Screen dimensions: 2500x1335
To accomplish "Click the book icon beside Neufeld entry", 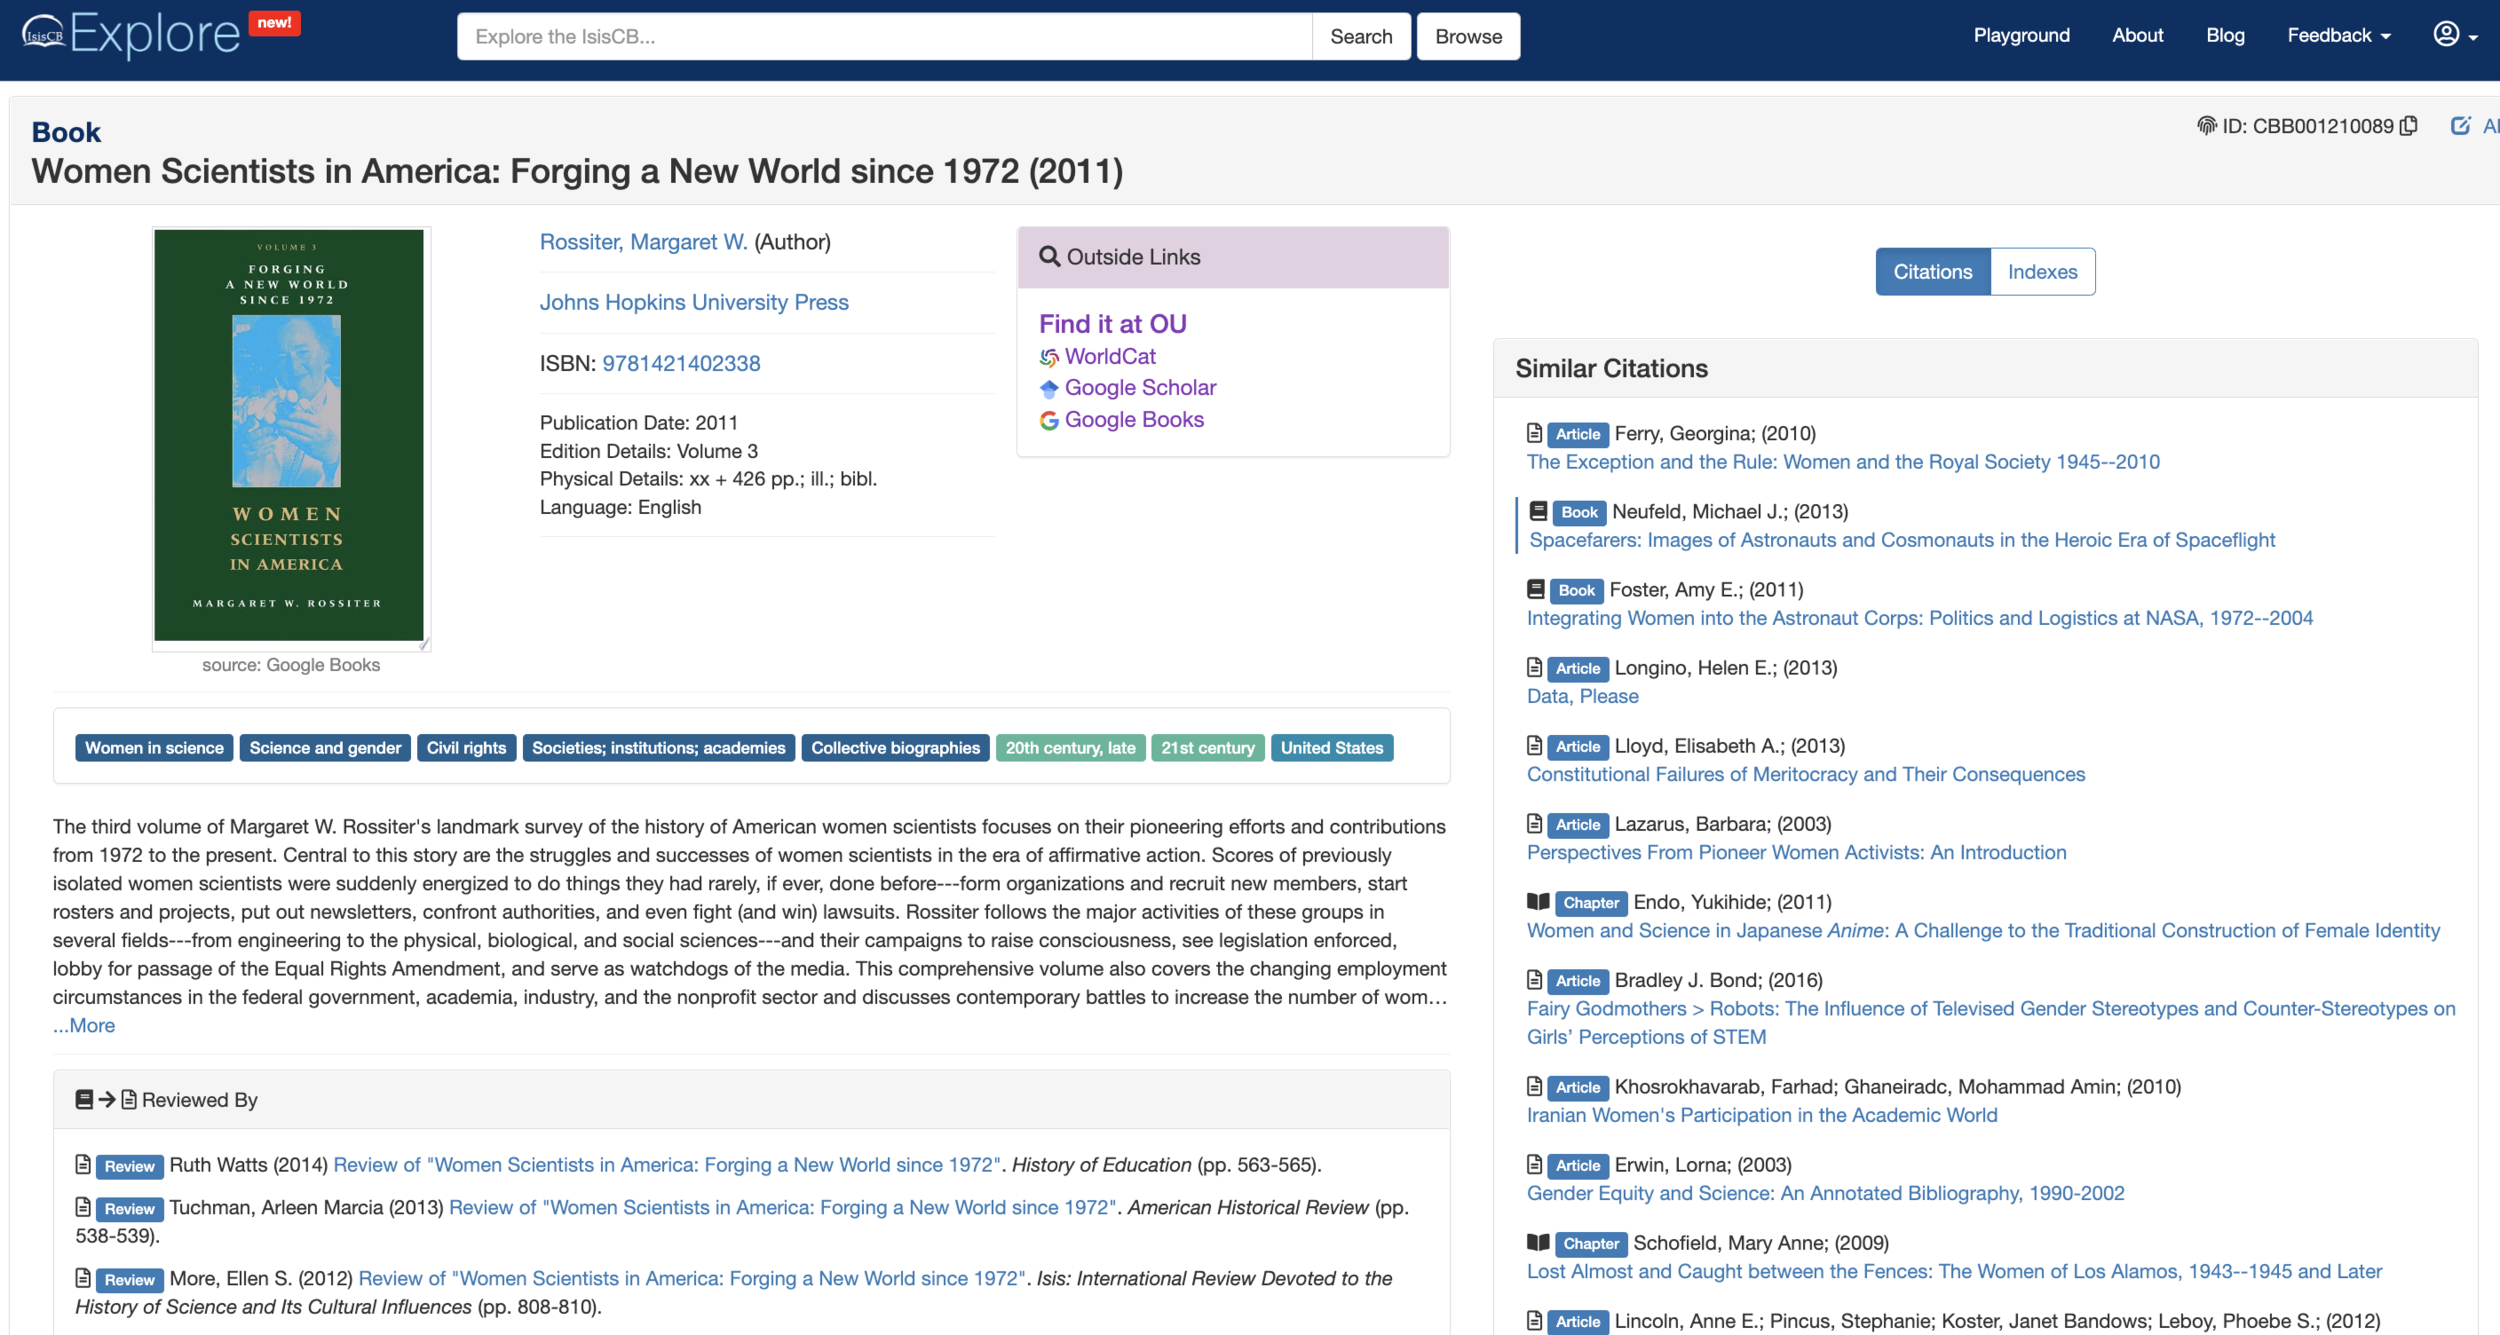I will coord(1539,512).
